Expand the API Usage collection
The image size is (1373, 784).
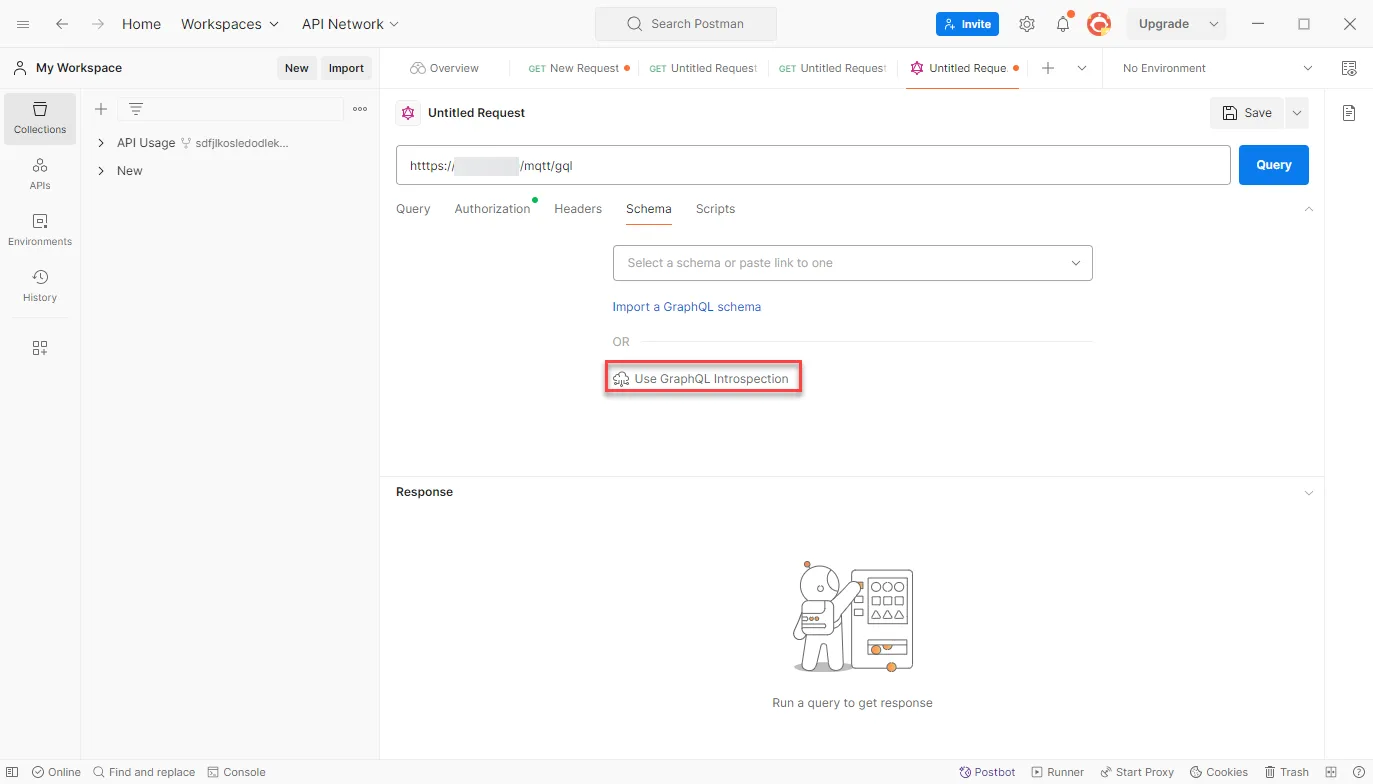pos(101,143)
